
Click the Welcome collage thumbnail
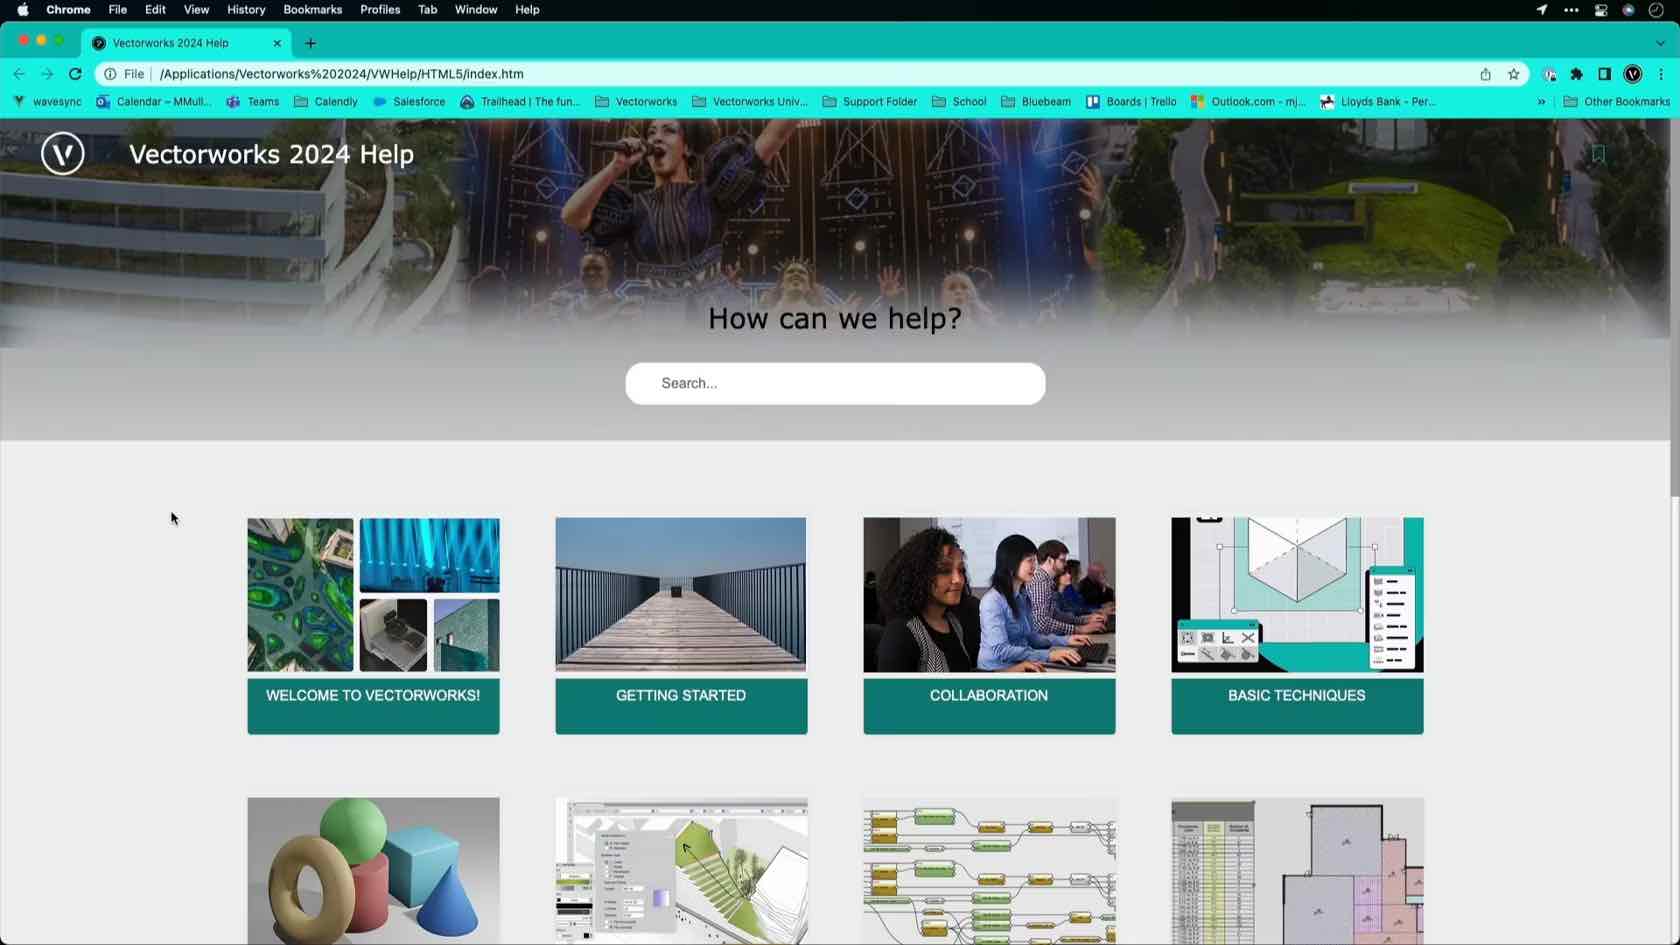pyautogui.click(x=373, y=594)
